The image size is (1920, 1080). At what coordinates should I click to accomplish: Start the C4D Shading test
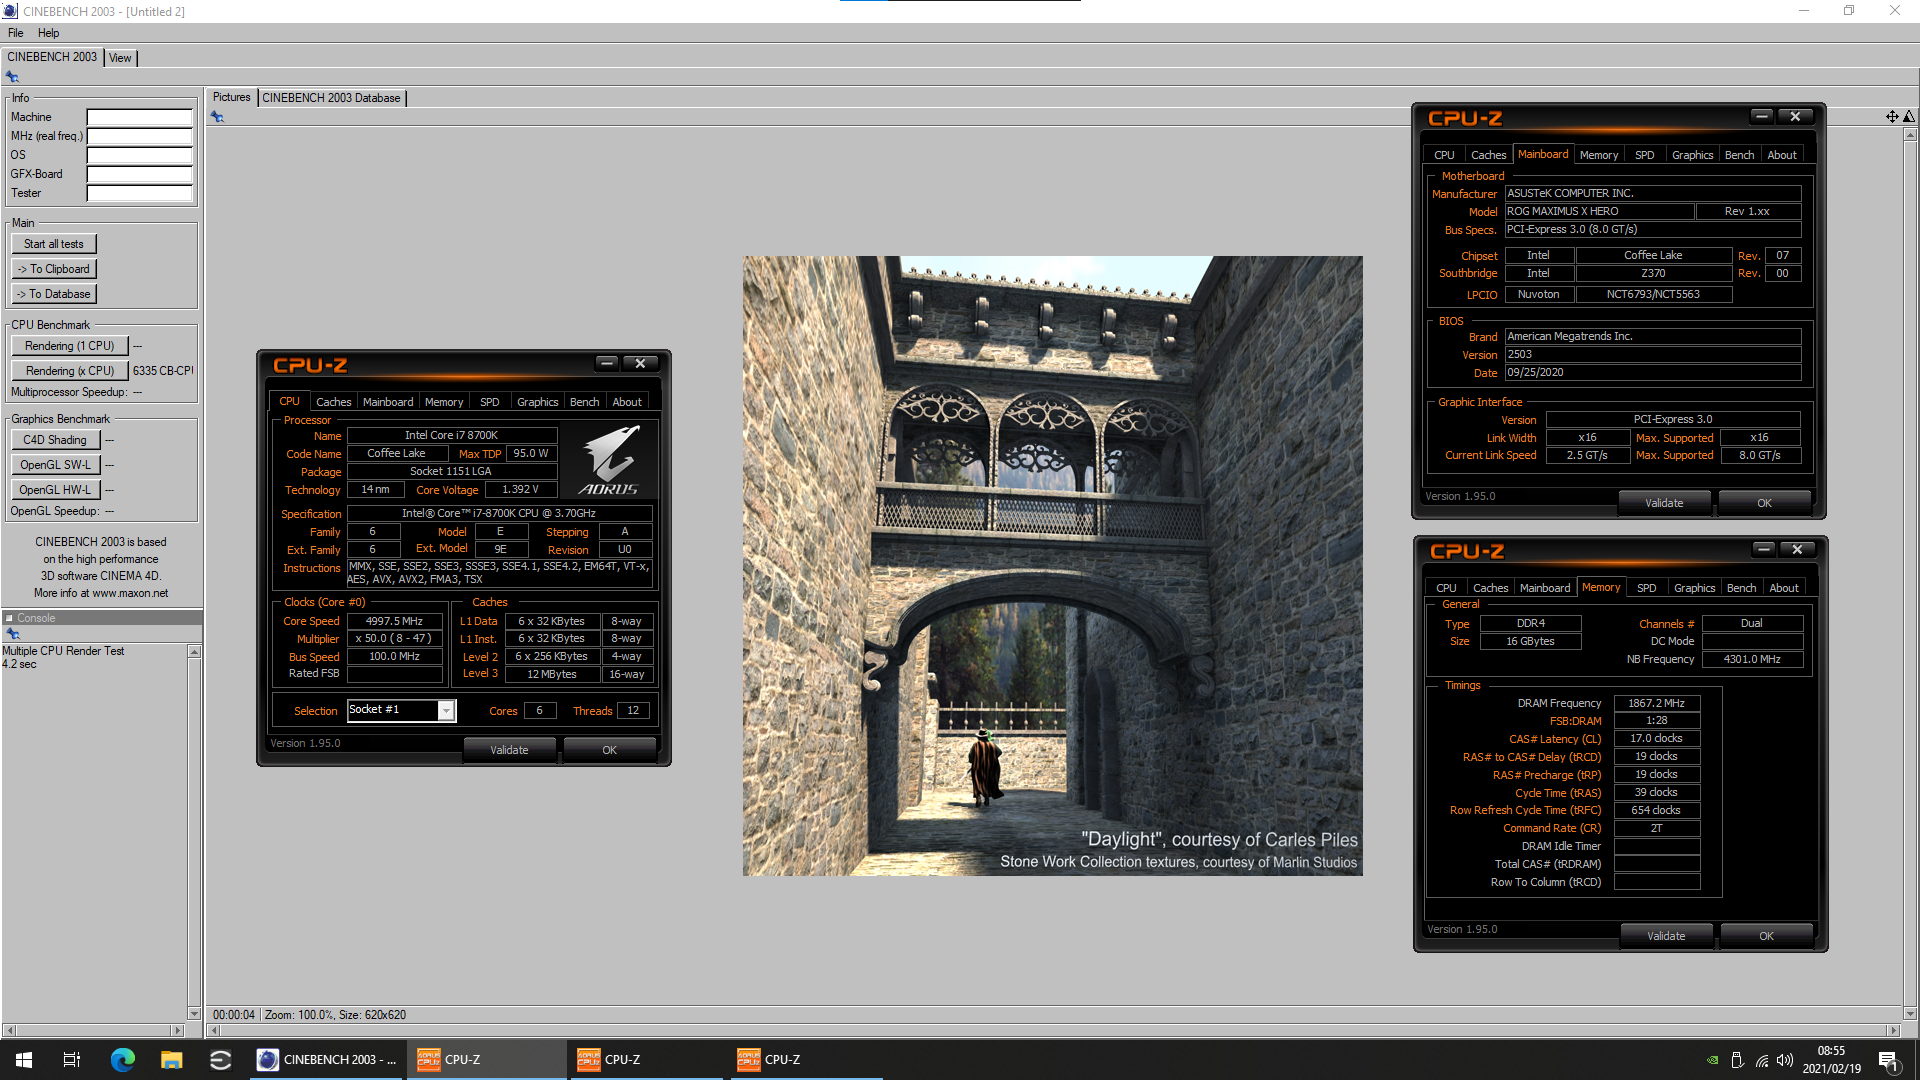point(55,440)
